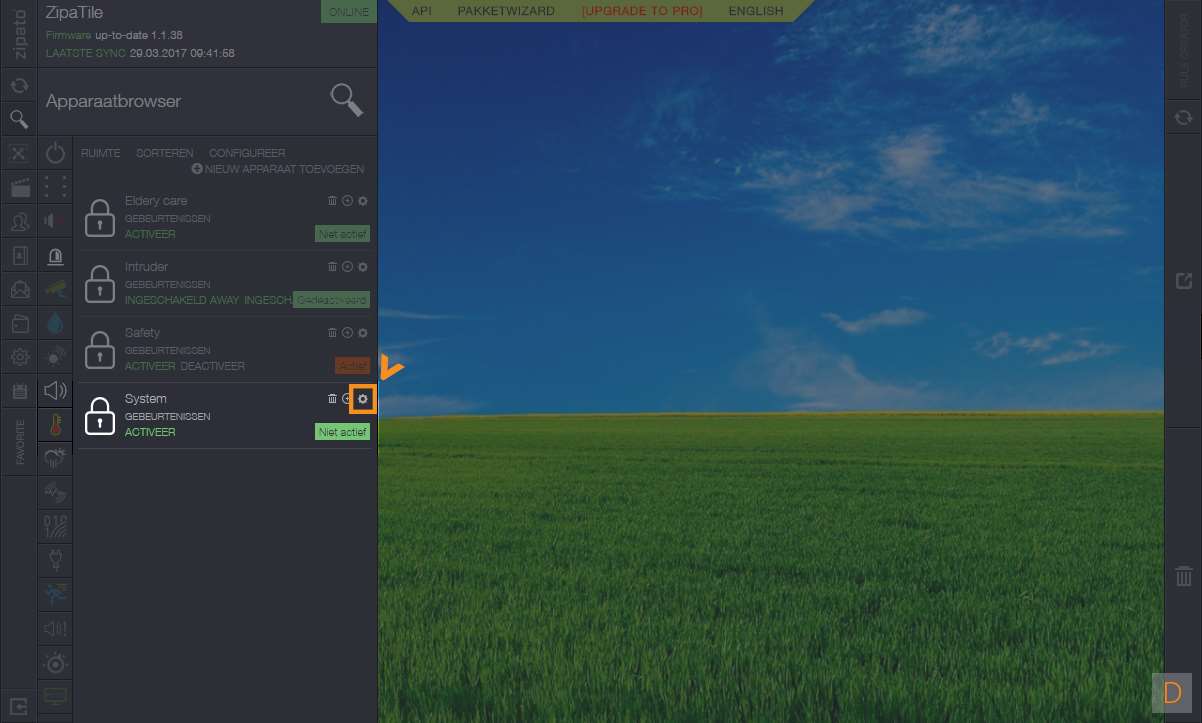Image resolution: width=1202 pixels, height=723 pixels.
Task: Open the large search magnifier in Apparaatbrowser header
Action: pyautogui.click(x=346, y=100)
